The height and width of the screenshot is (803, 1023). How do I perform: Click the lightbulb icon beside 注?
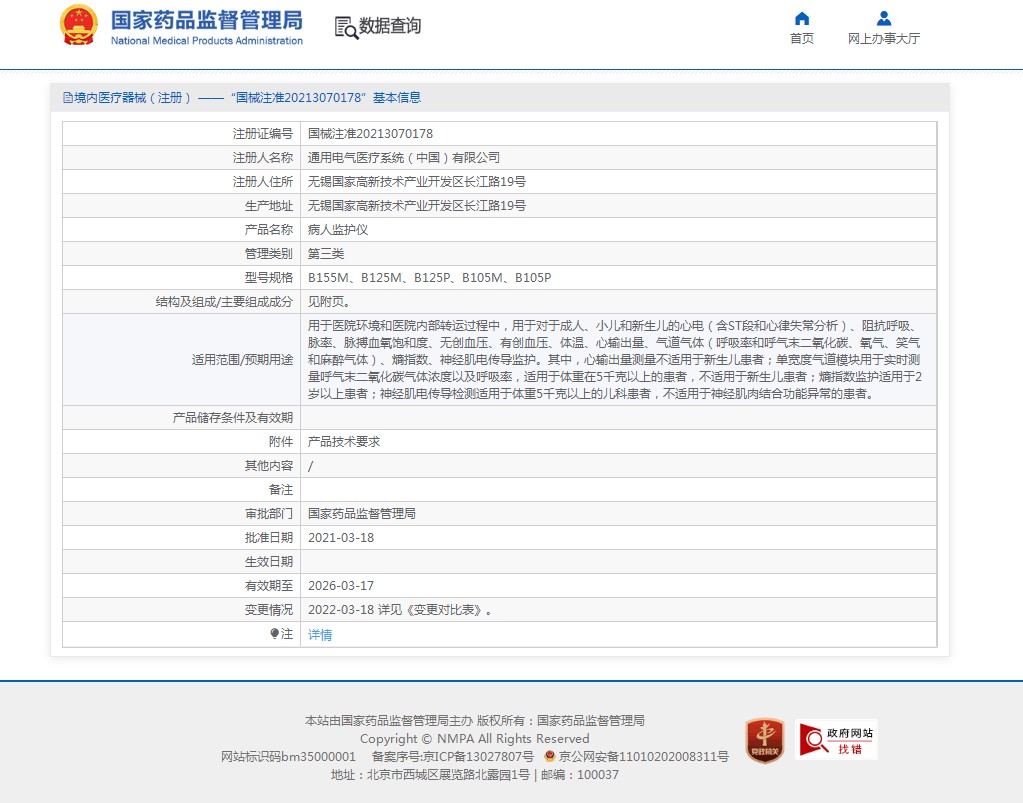pyautogui.click(x=275, y=634)
